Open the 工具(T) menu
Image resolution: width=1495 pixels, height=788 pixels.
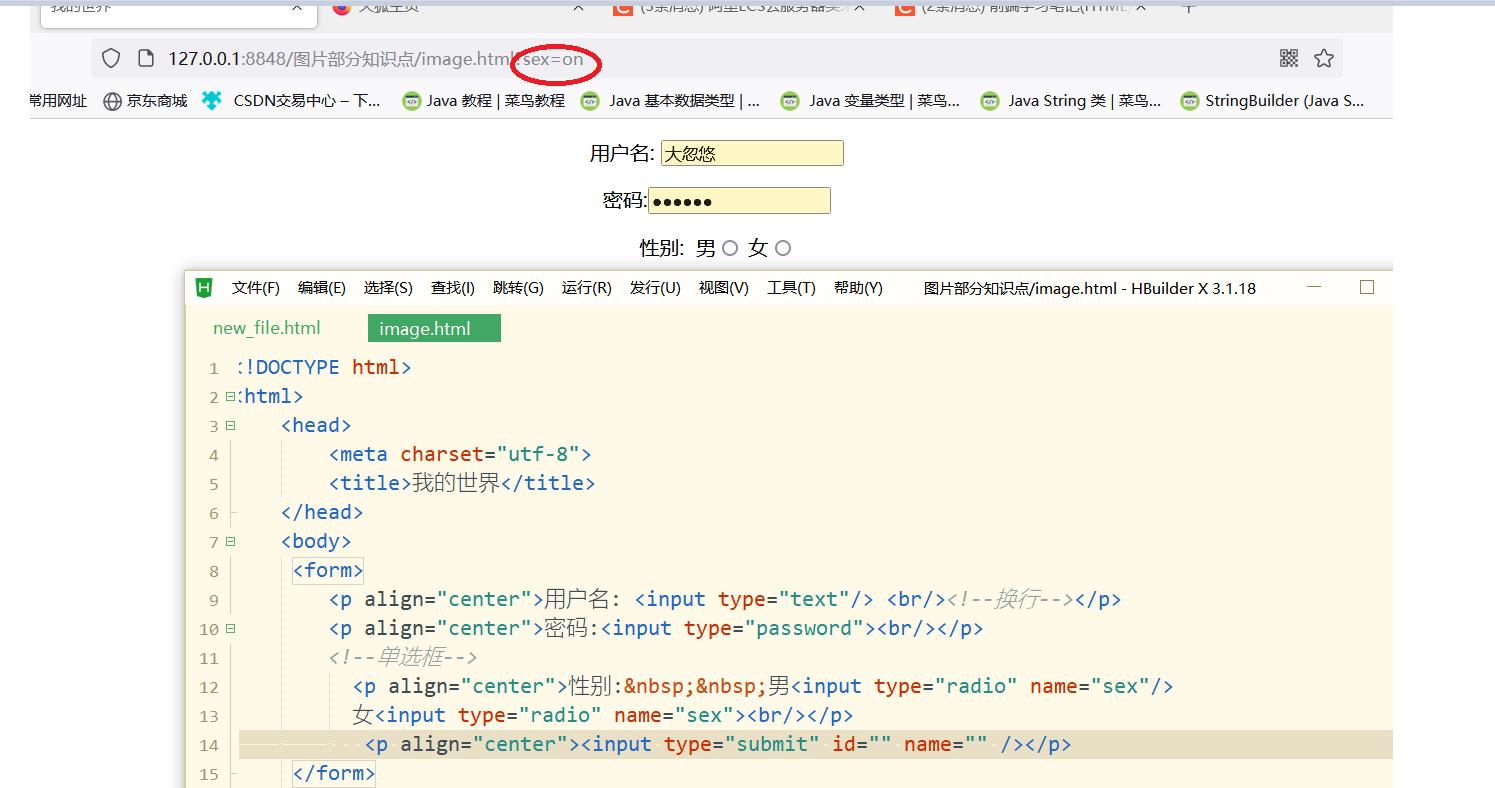(791, 288)
